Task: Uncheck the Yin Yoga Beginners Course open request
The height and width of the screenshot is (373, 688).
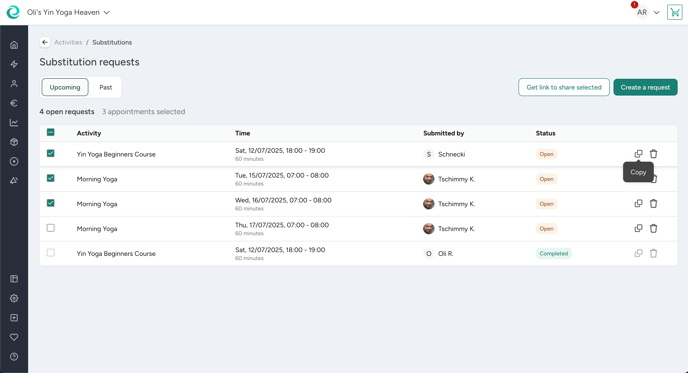Action: 51,153
